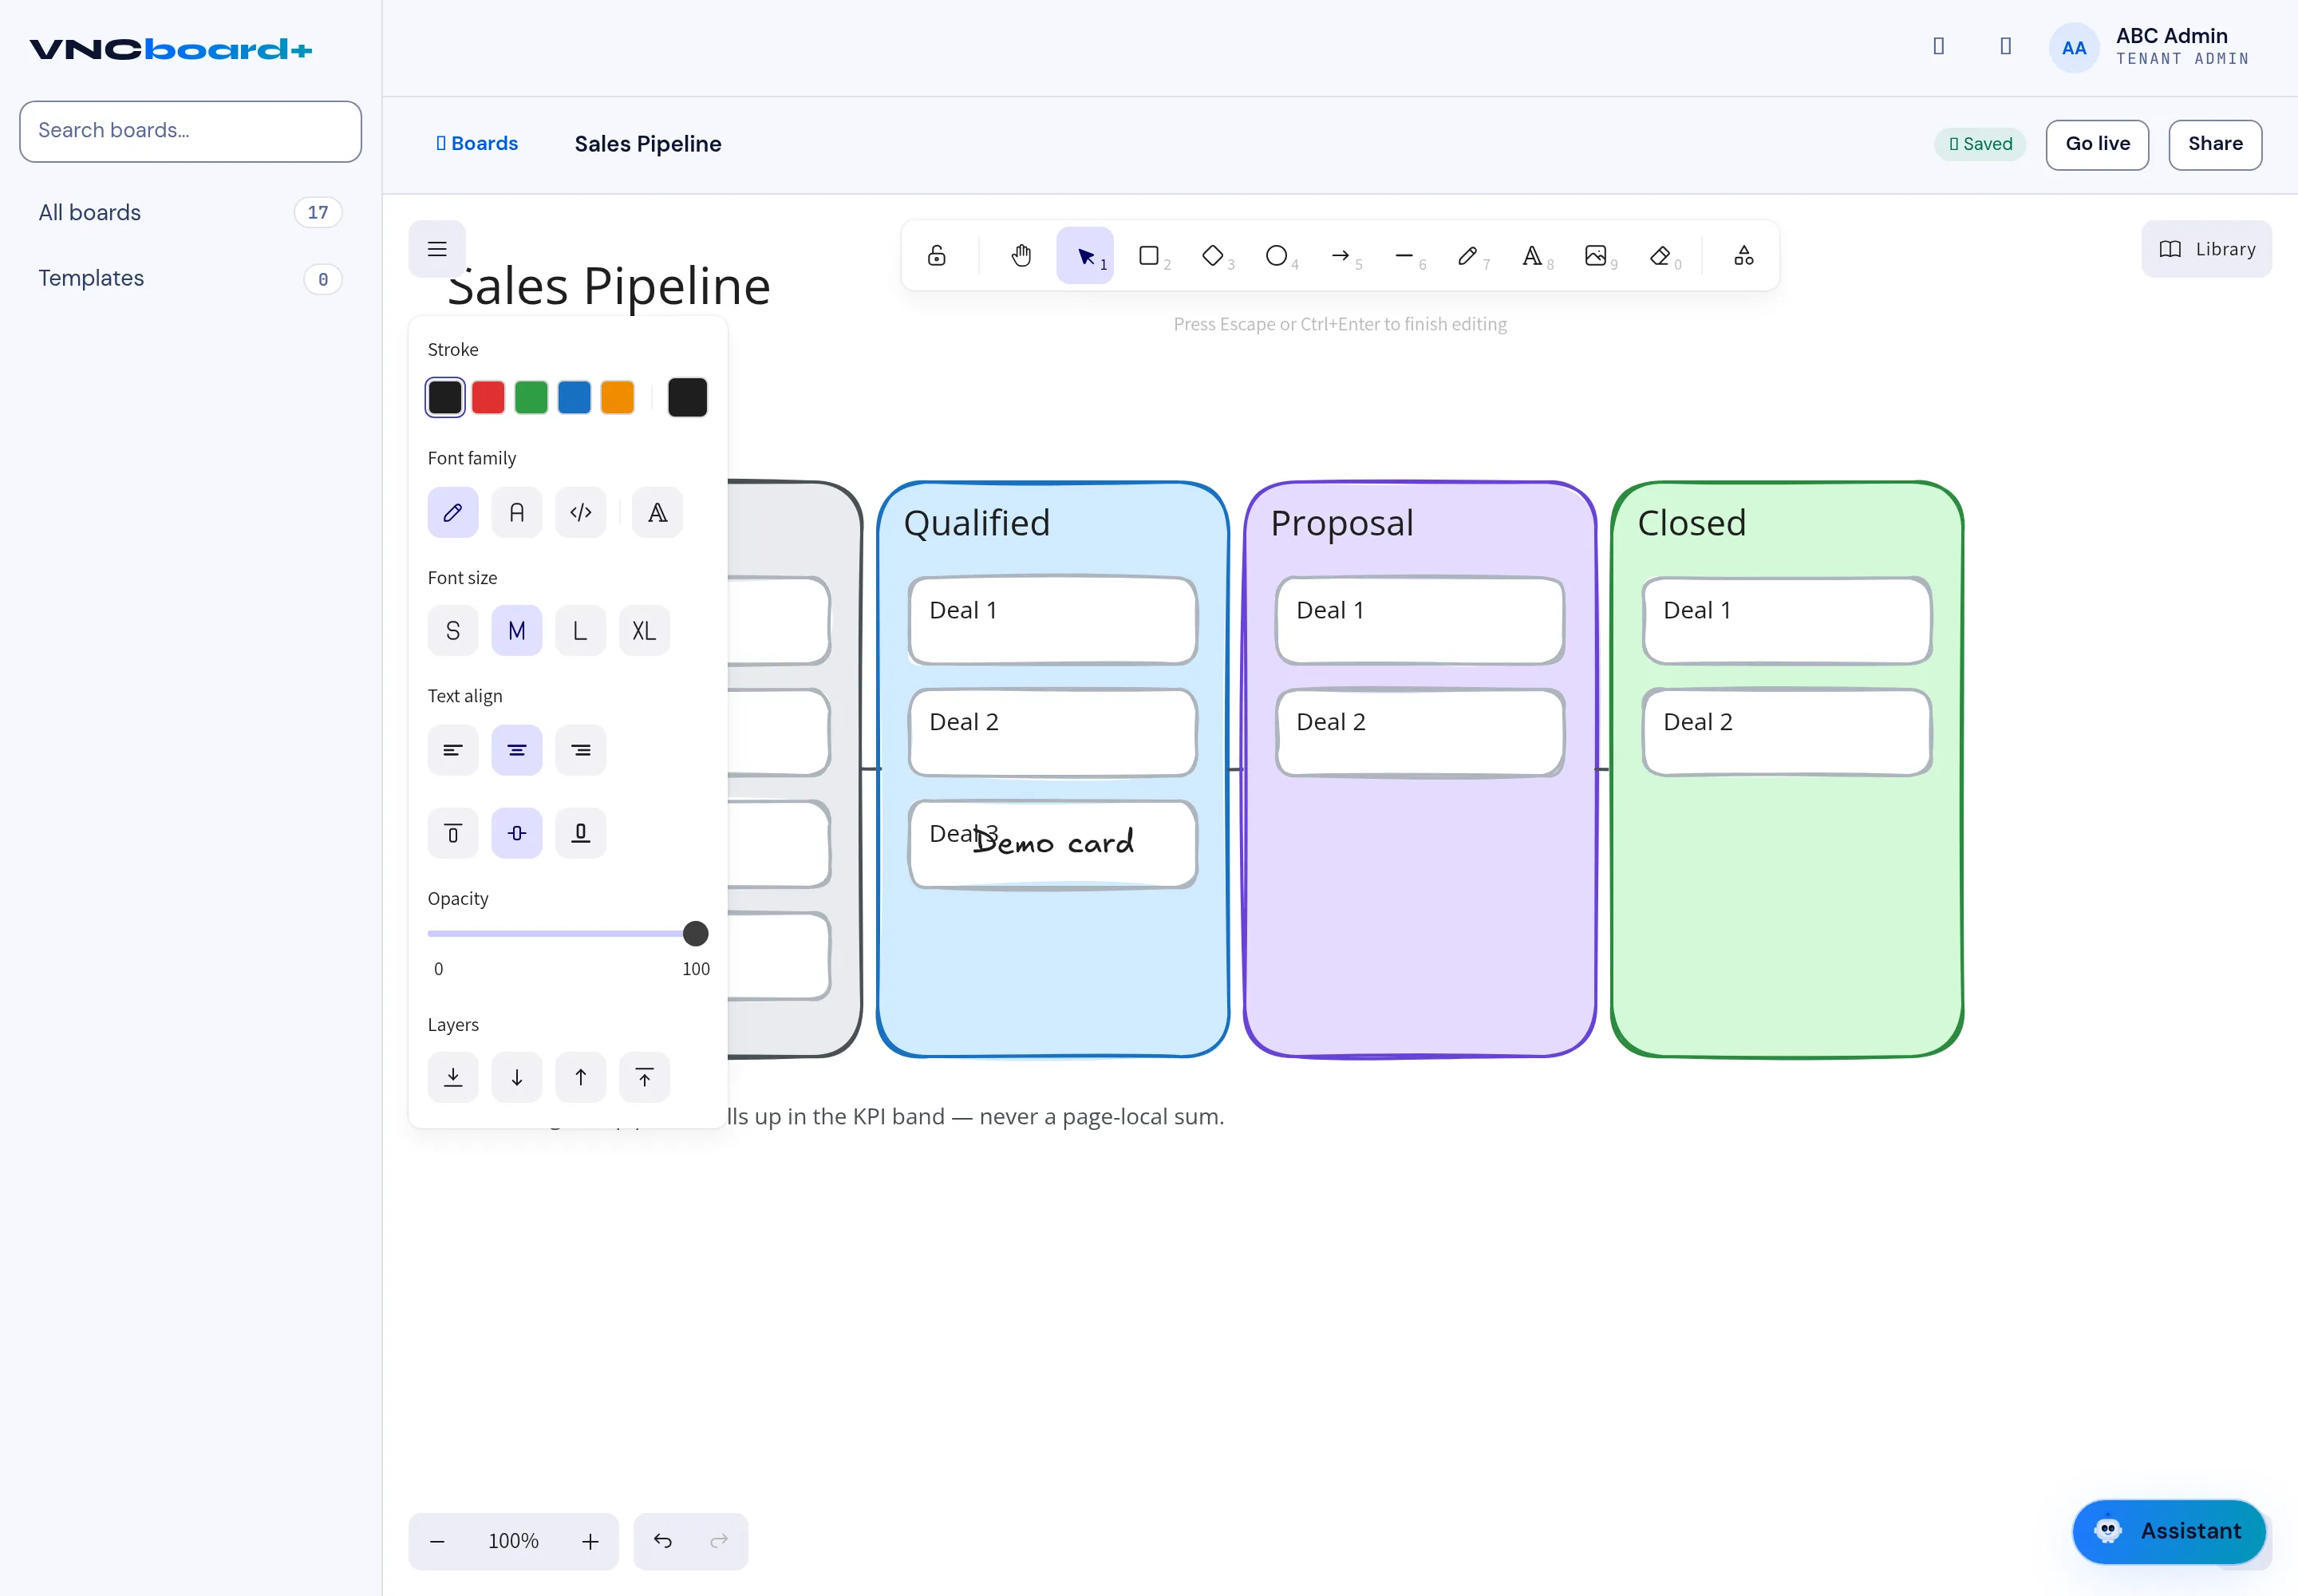Click the Go live button
Viewport: 2298px width, 1596px height.
[2098, 144]
